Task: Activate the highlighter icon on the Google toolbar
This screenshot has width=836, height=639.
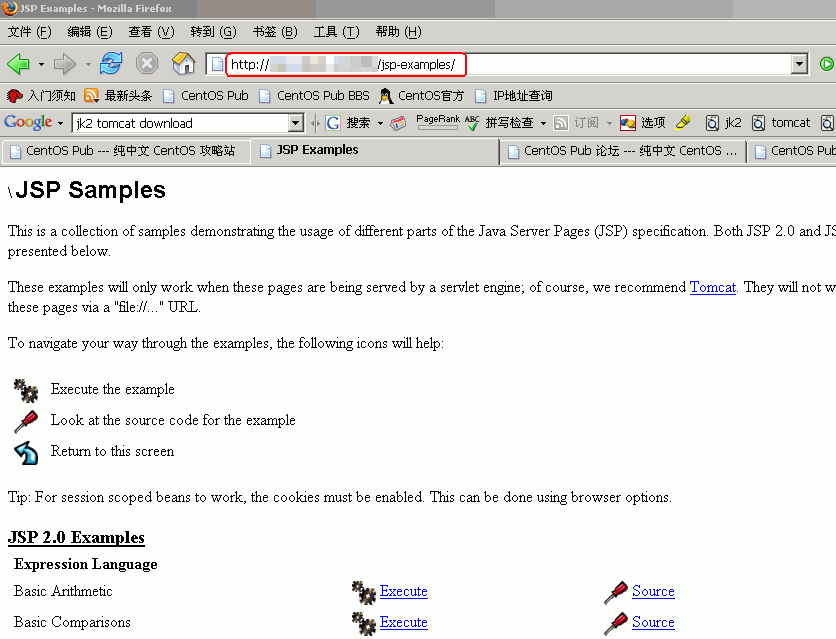Action: point(684,122)
